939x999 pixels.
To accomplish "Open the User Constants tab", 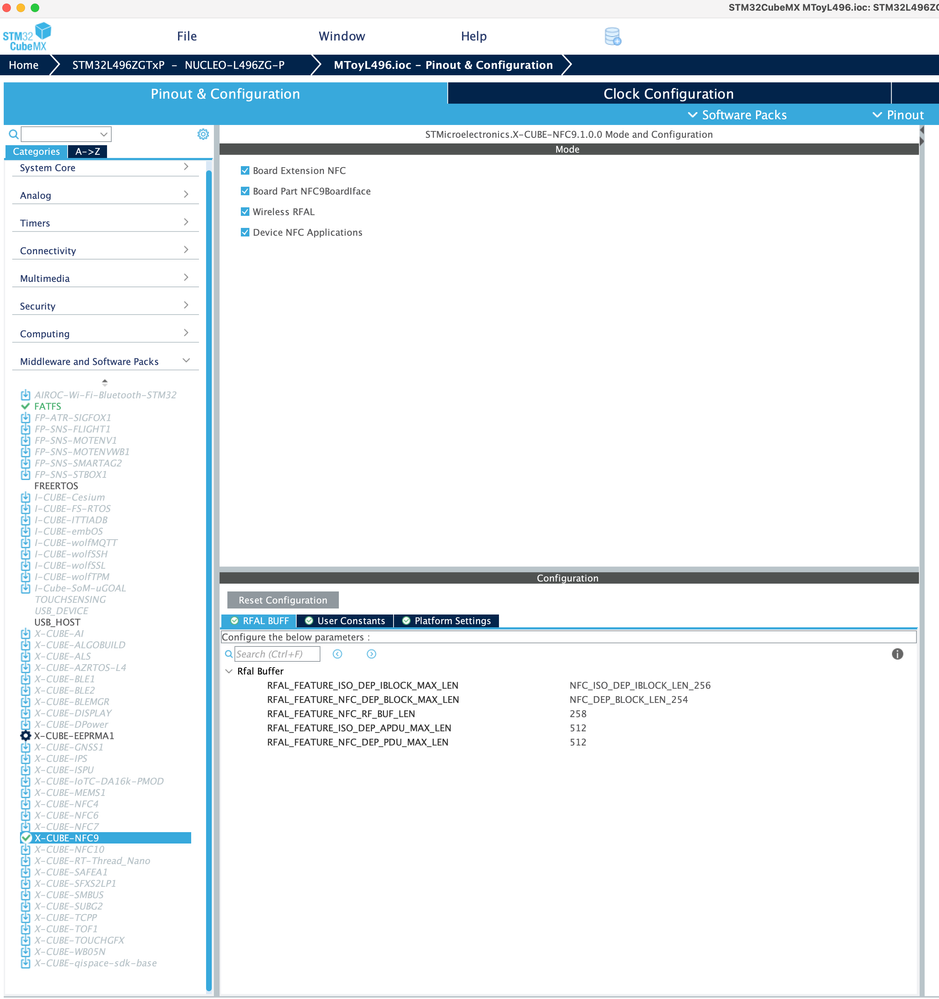I will point(345,621).
